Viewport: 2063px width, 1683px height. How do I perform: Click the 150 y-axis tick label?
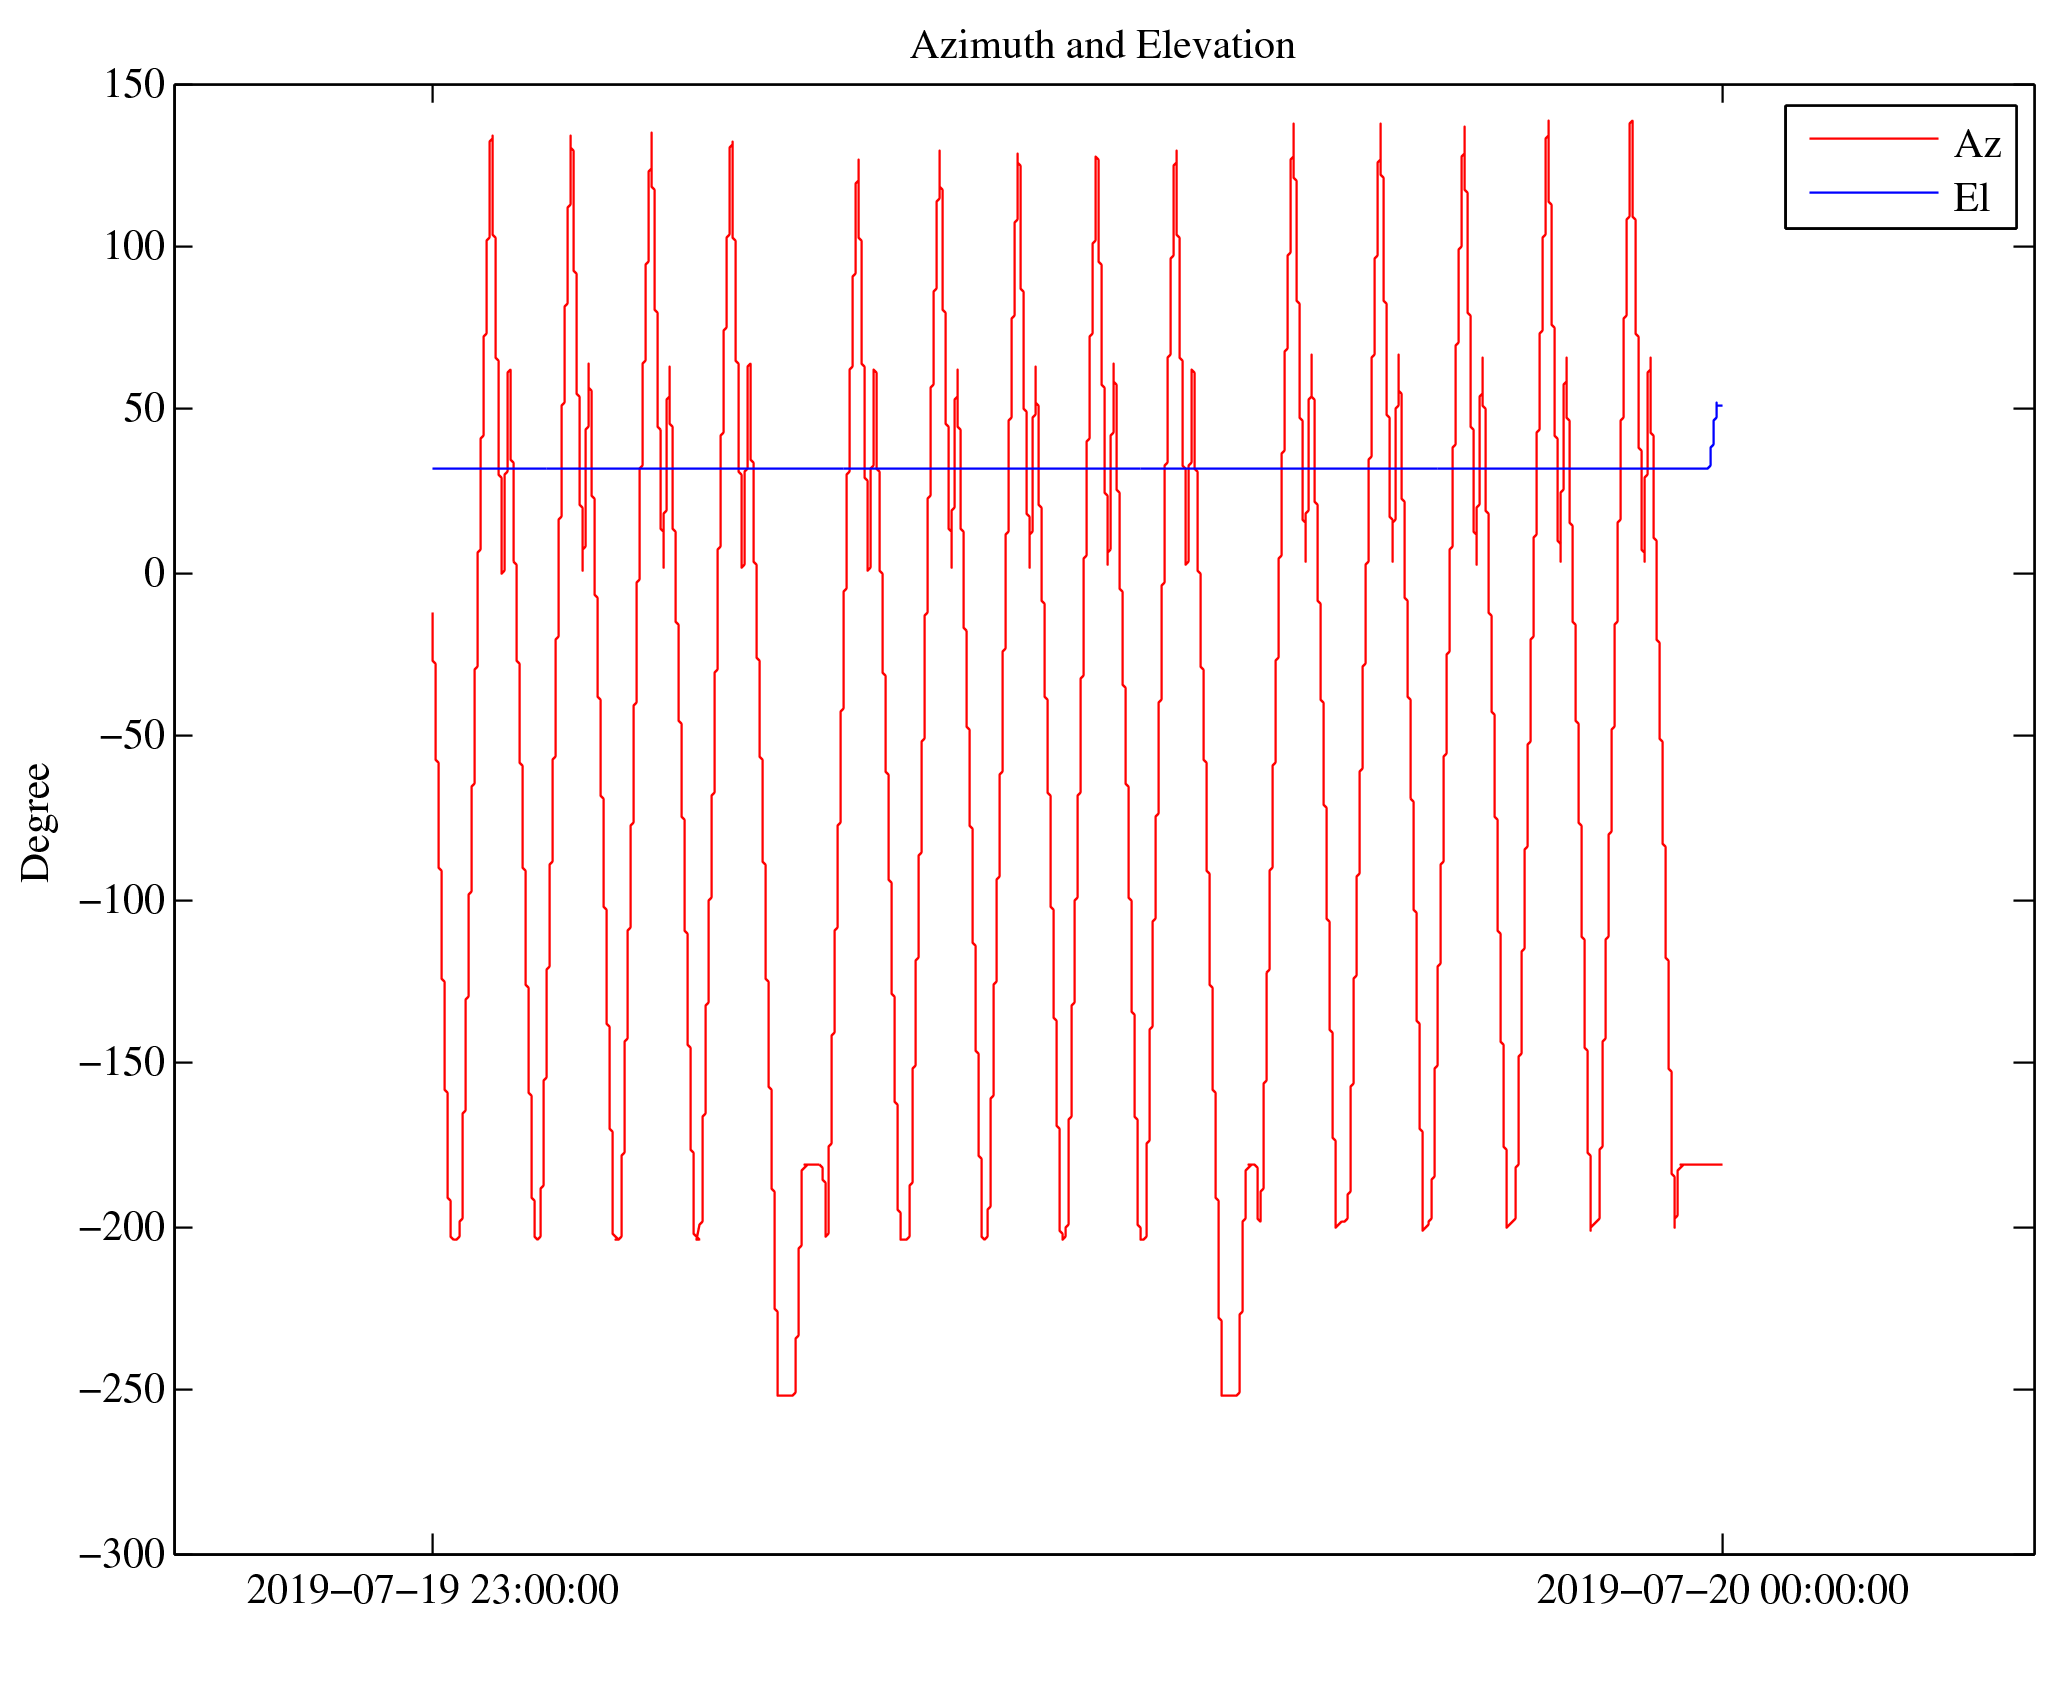tap(134, 84)
